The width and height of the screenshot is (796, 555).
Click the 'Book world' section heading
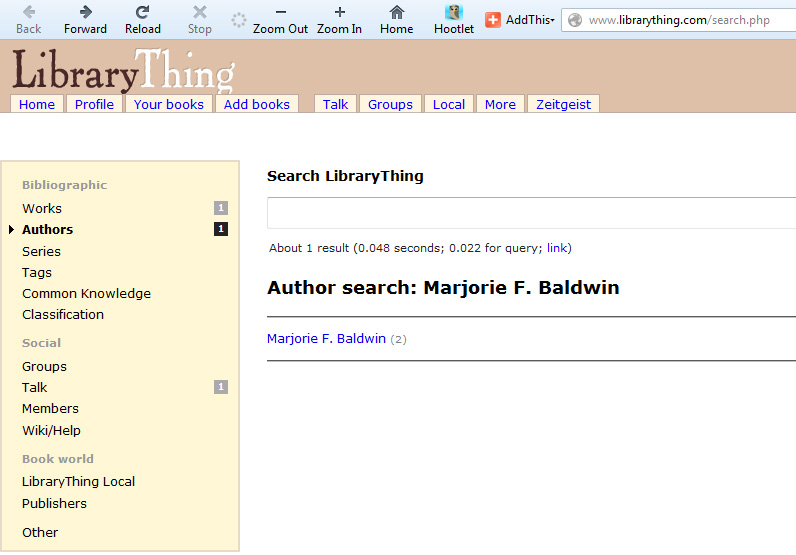click(57, 459)
